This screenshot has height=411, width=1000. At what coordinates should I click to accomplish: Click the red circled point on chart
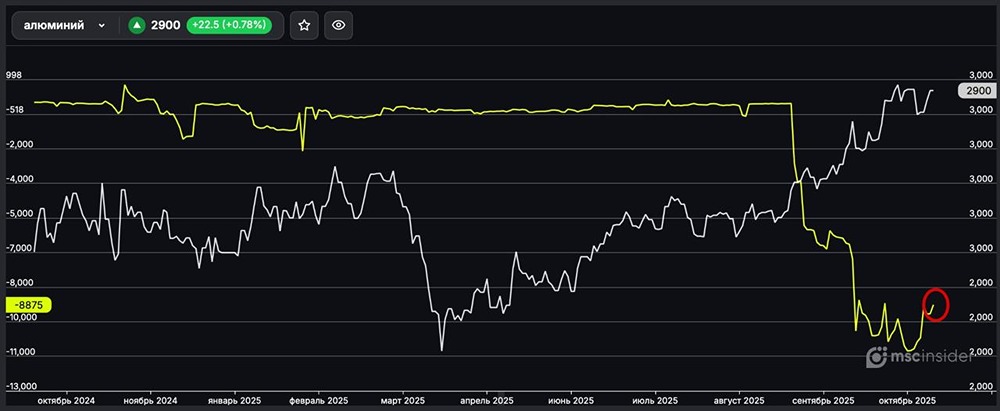936,303
